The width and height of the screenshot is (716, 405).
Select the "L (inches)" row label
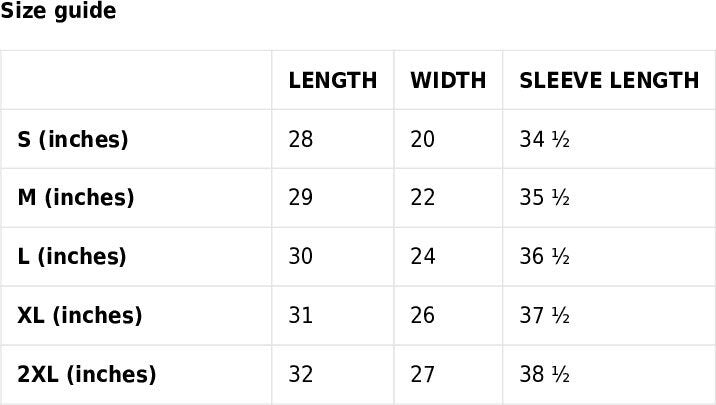click(72, 257)
